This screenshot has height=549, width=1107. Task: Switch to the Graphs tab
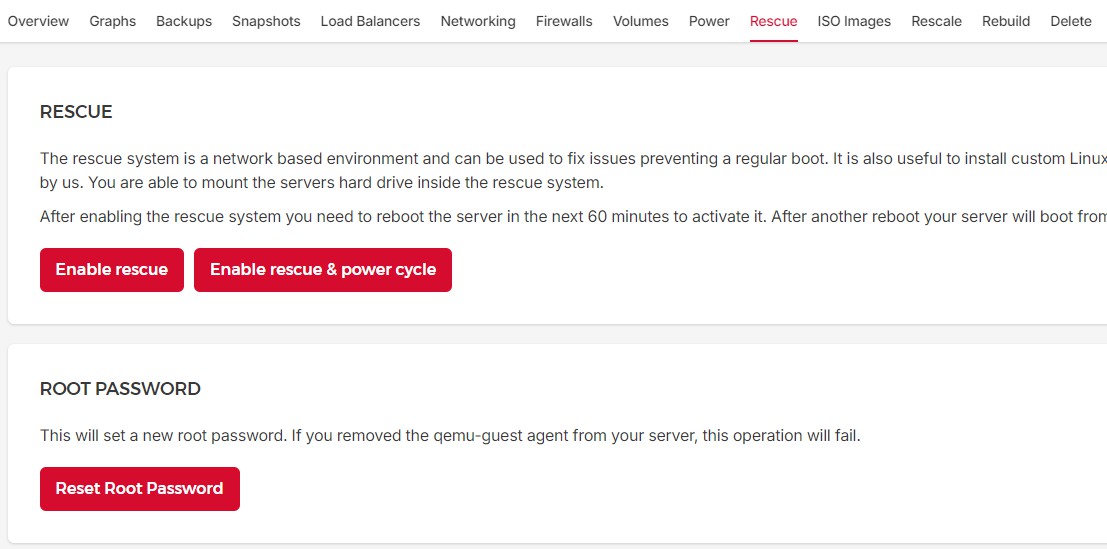[112, 21]
